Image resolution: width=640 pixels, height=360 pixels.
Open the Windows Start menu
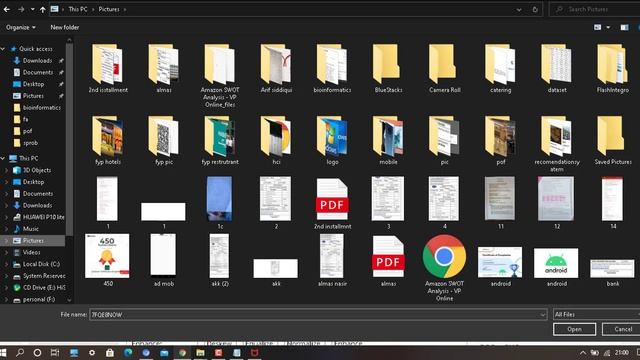[x=3, y=353]
